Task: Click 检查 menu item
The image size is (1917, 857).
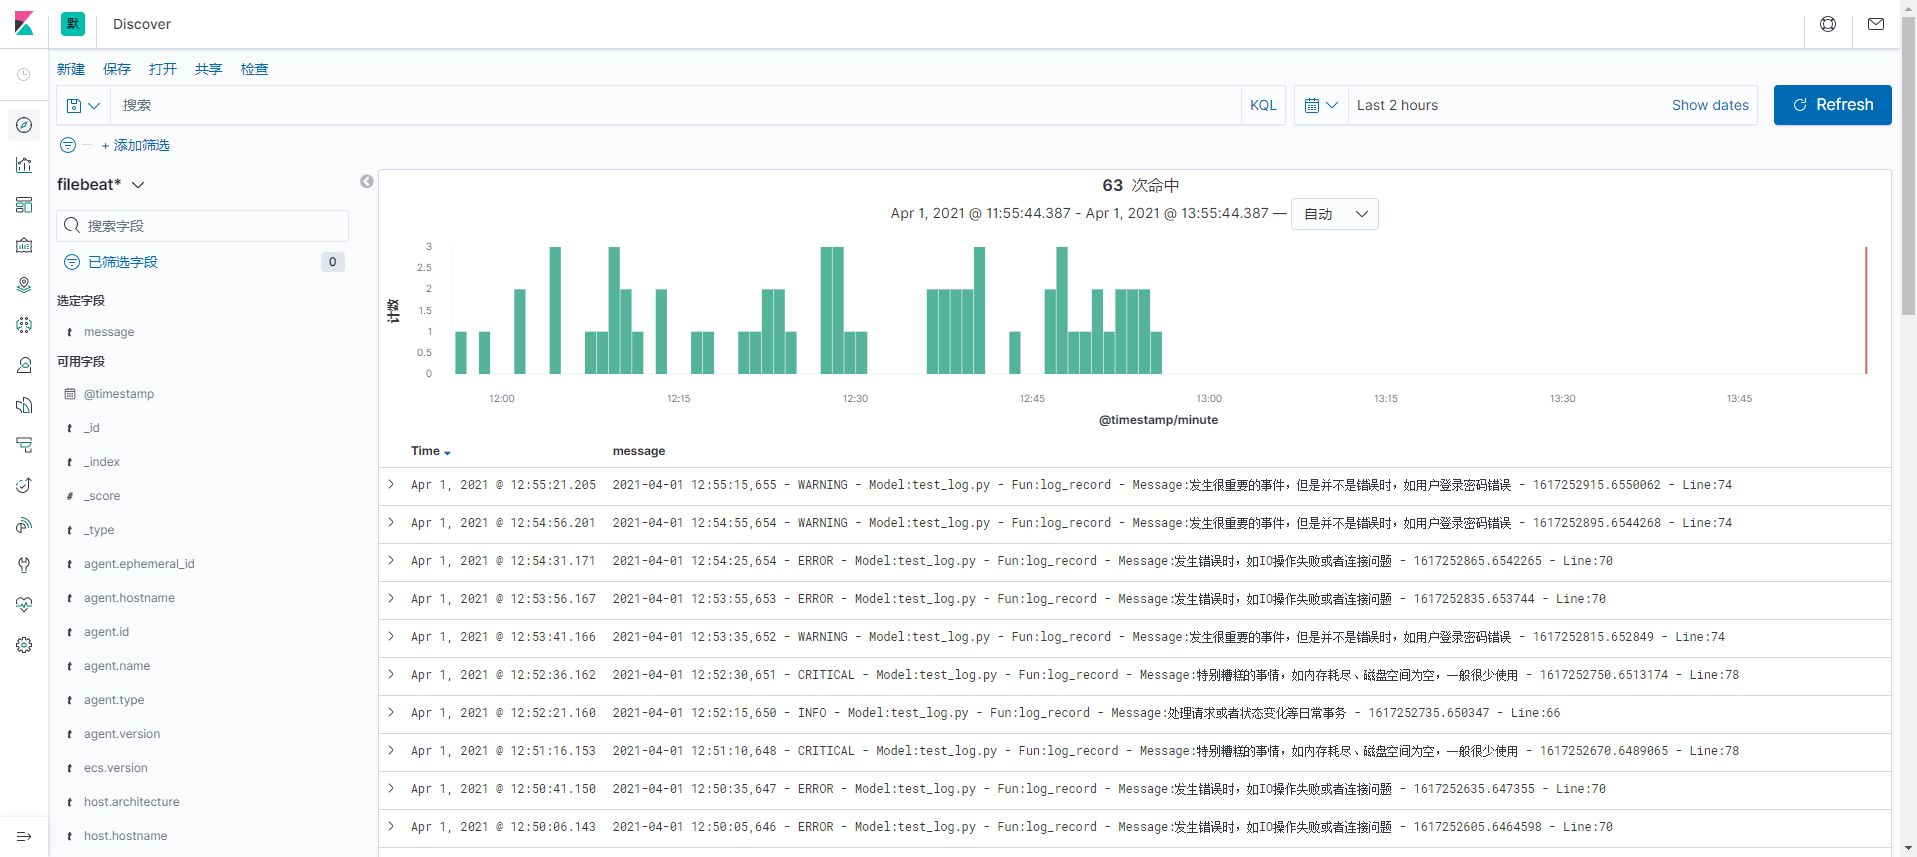Action: (255, 69)
